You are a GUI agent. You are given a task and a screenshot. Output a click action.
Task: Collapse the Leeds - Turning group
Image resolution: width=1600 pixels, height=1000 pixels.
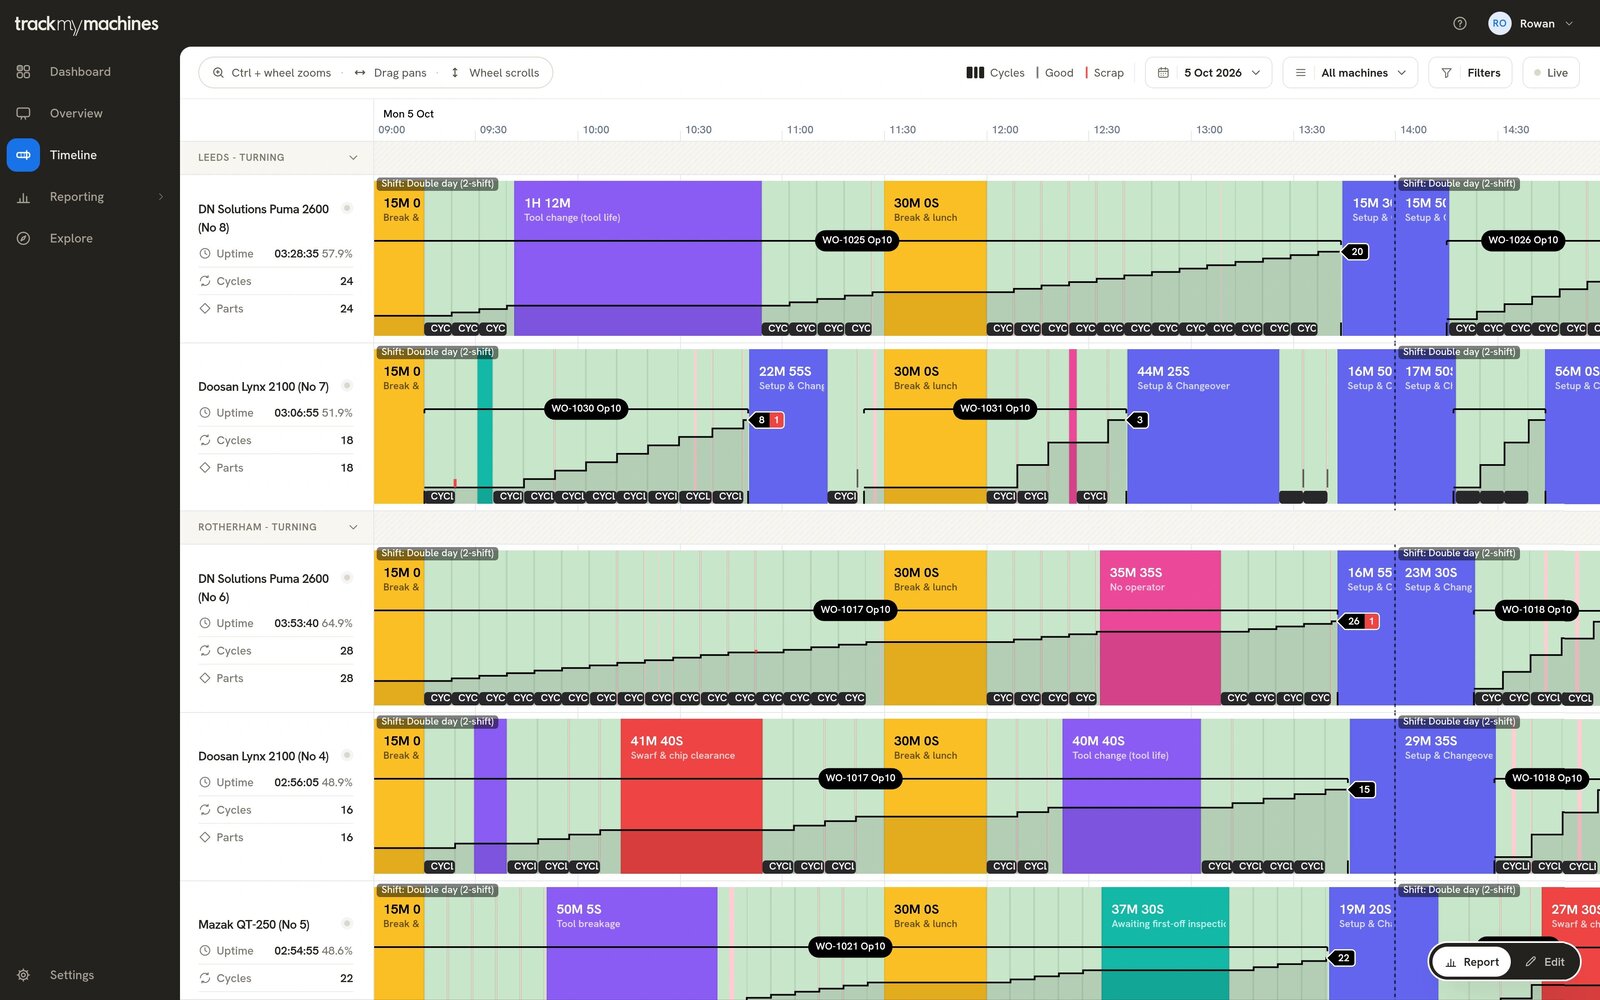[x=353, y=158]
